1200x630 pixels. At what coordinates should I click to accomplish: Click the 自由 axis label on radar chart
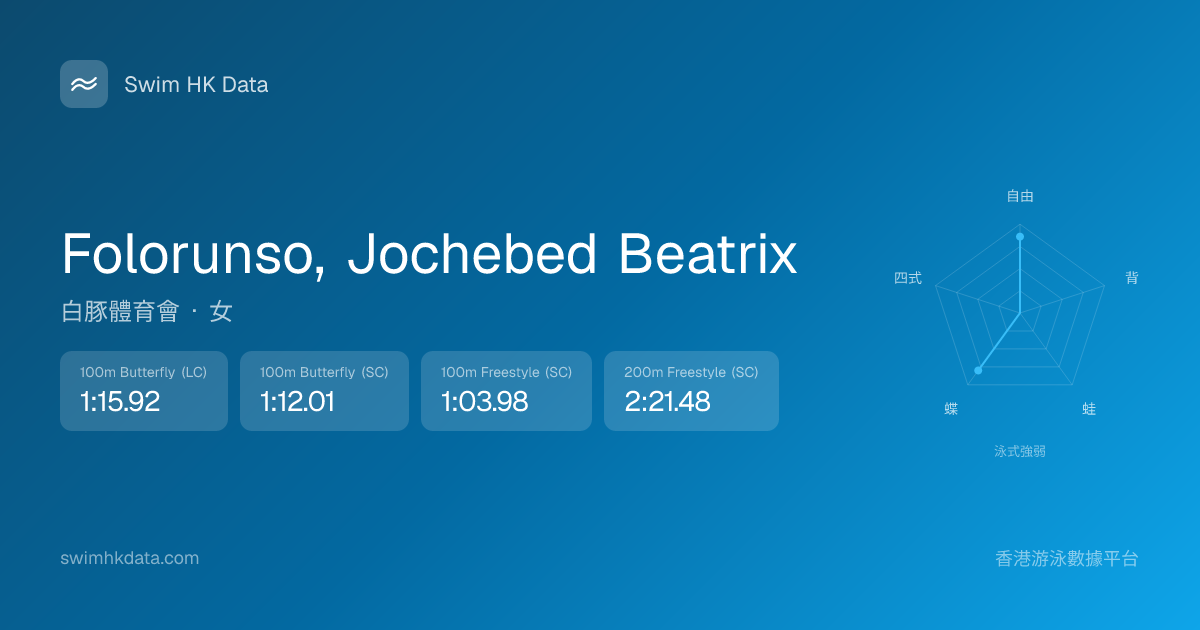click(x=1020, y=196)
